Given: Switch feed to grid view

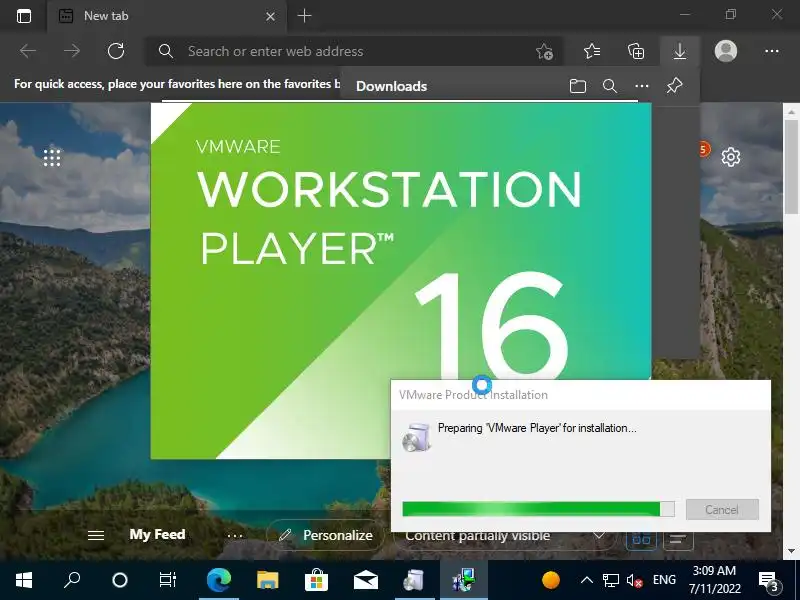Looking at the screenshot, I should (641, 538).
